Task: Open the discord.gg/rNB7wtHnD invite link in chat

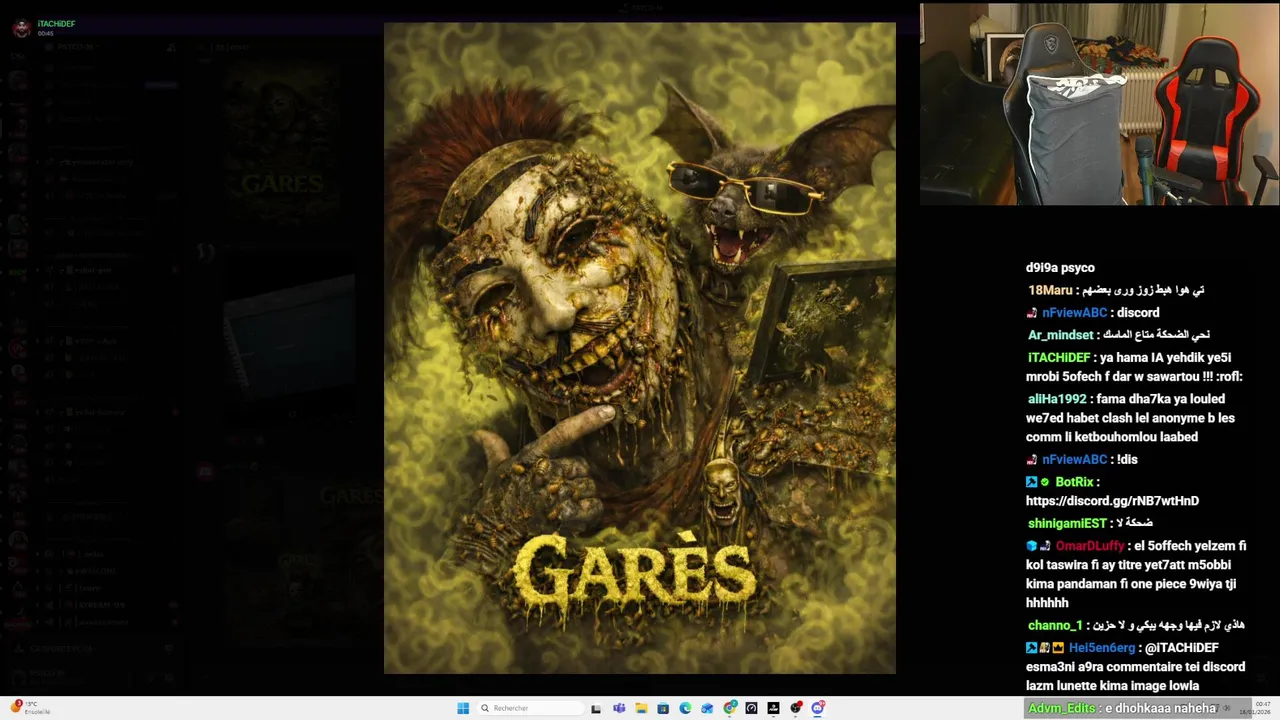Action: tap(1112, 501)
